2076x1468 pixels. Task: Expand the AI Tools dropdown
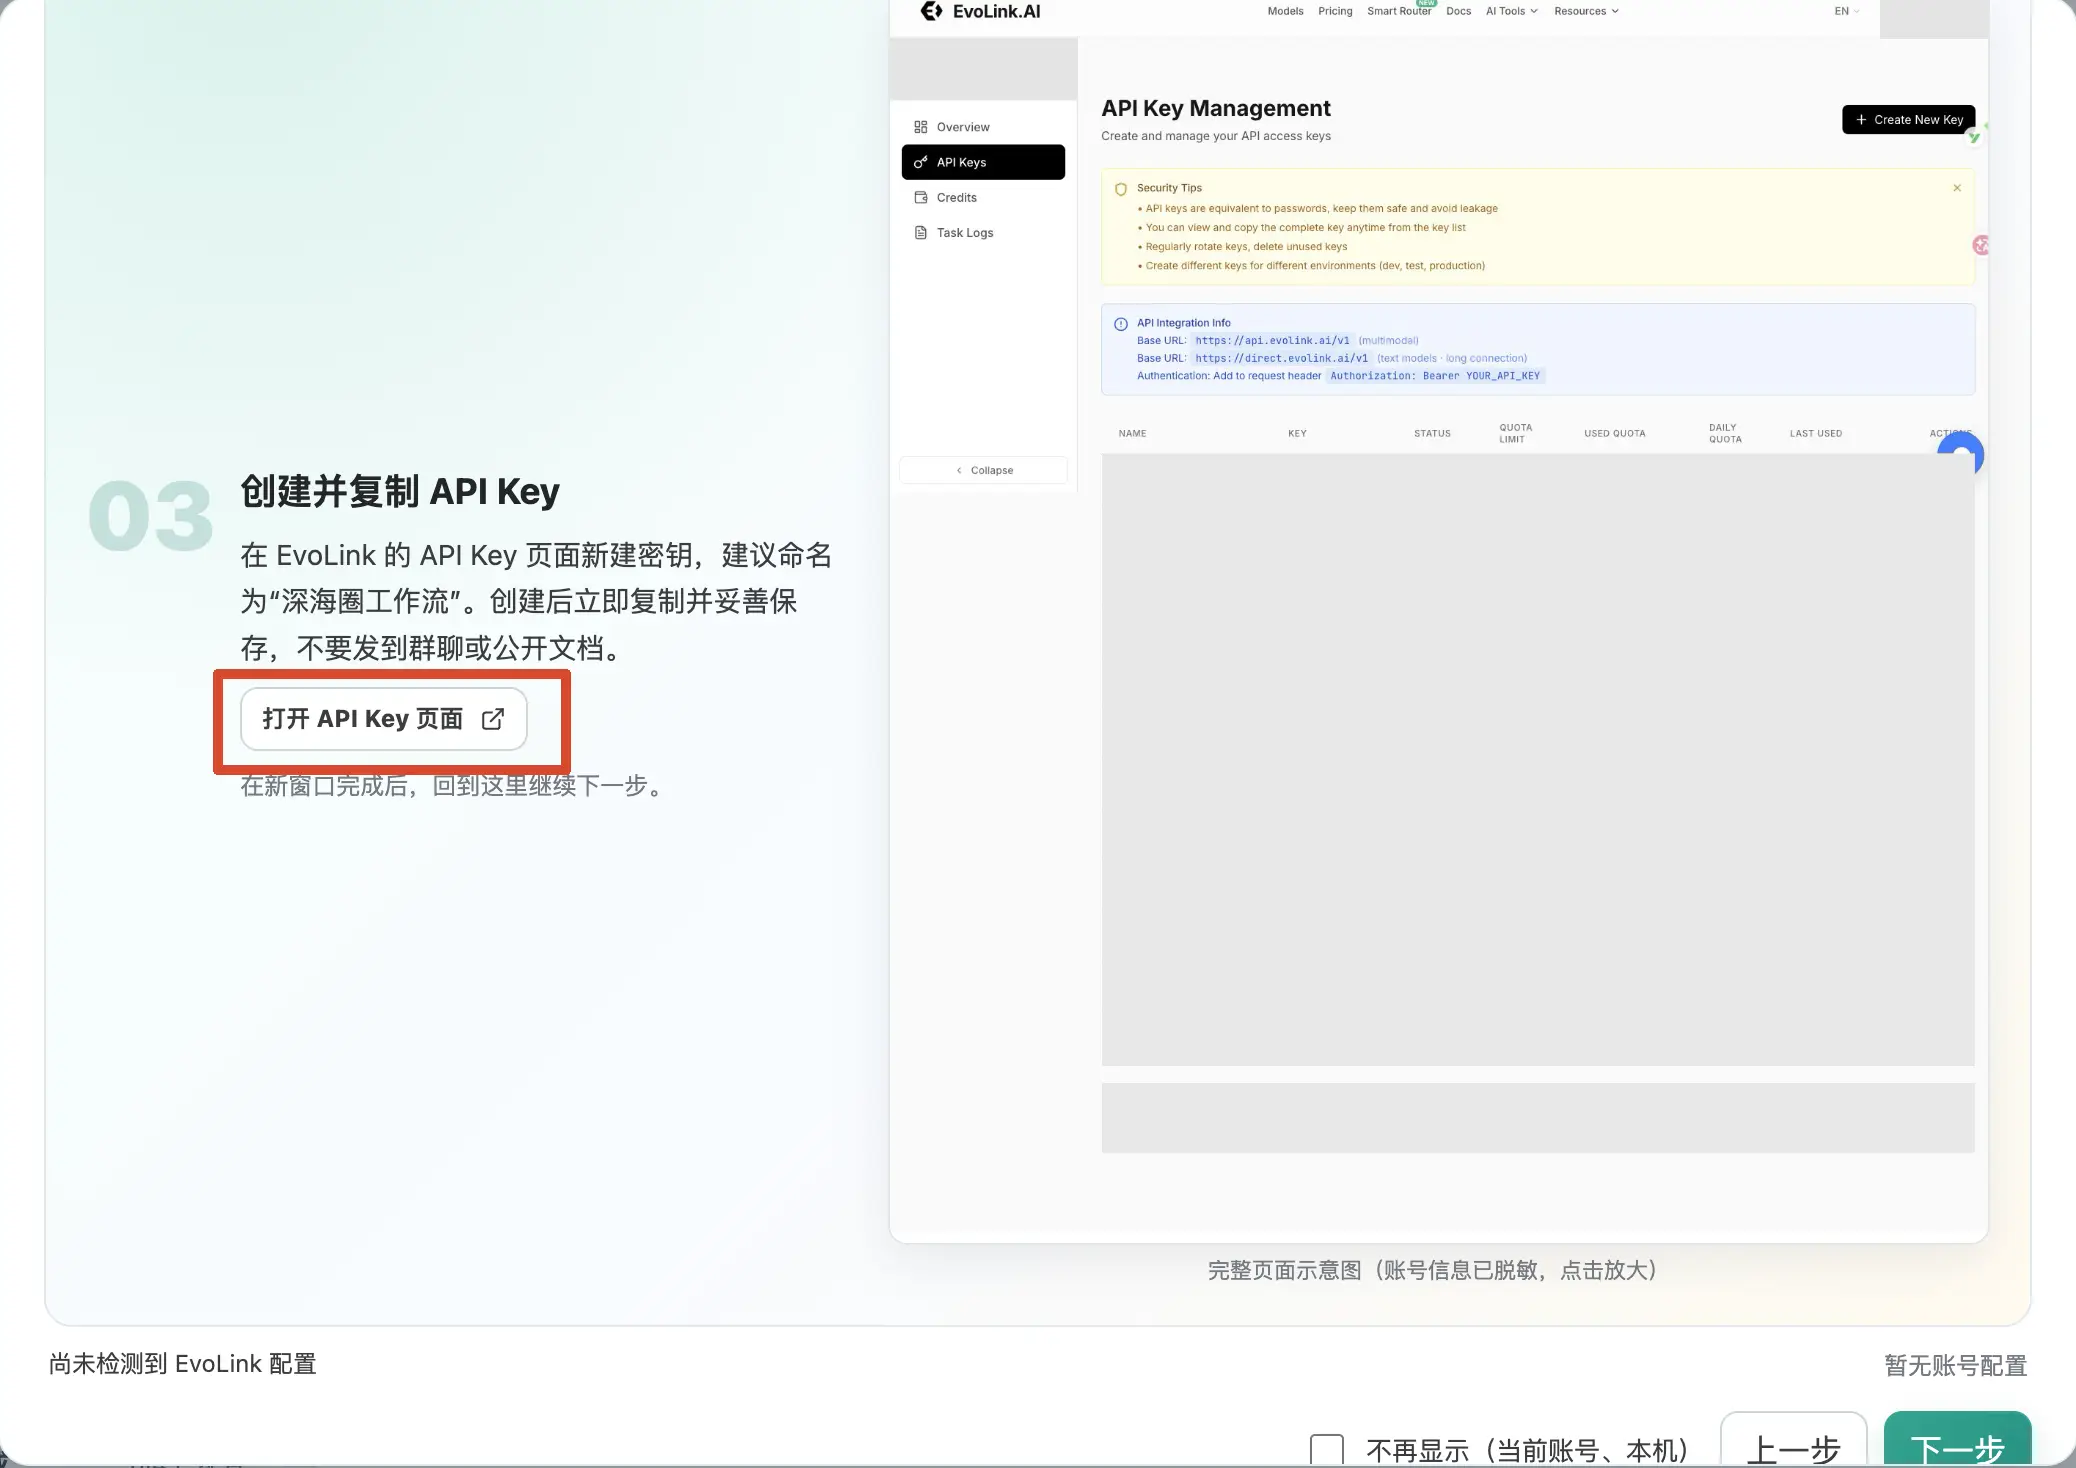pos(1511,11)
